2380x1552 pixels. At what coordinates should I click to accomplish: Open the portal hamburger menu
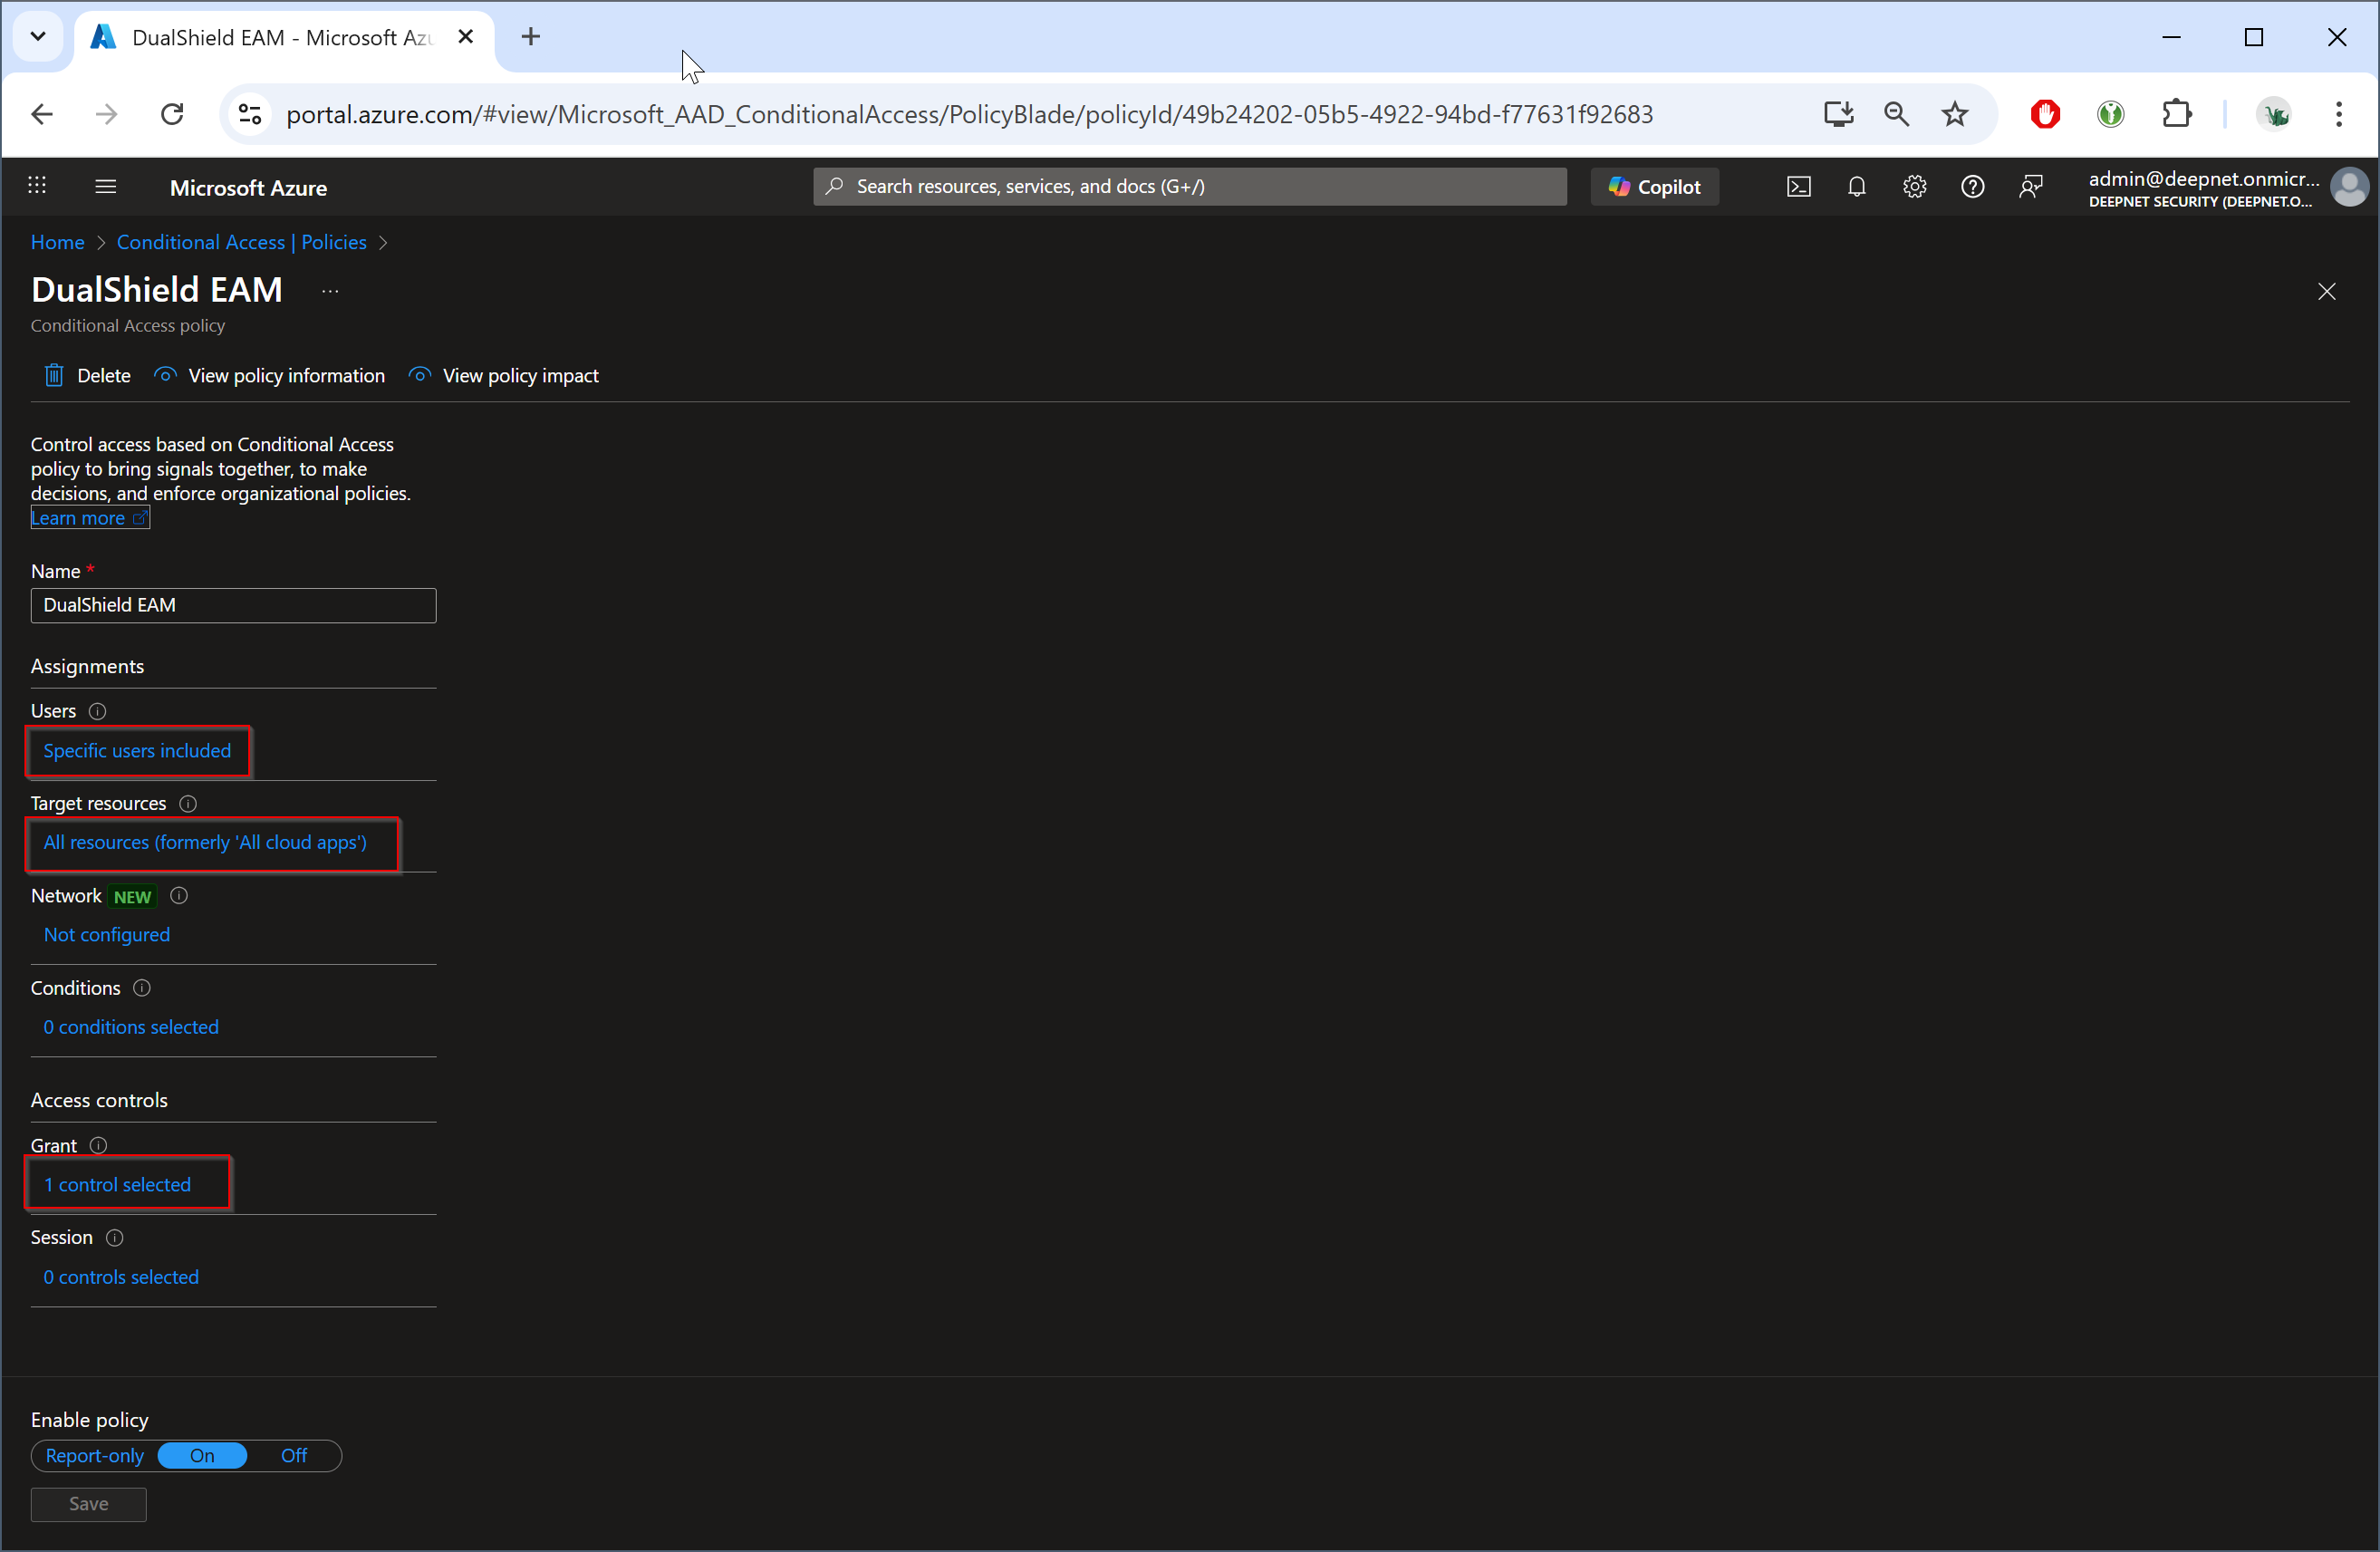(105, 187)
